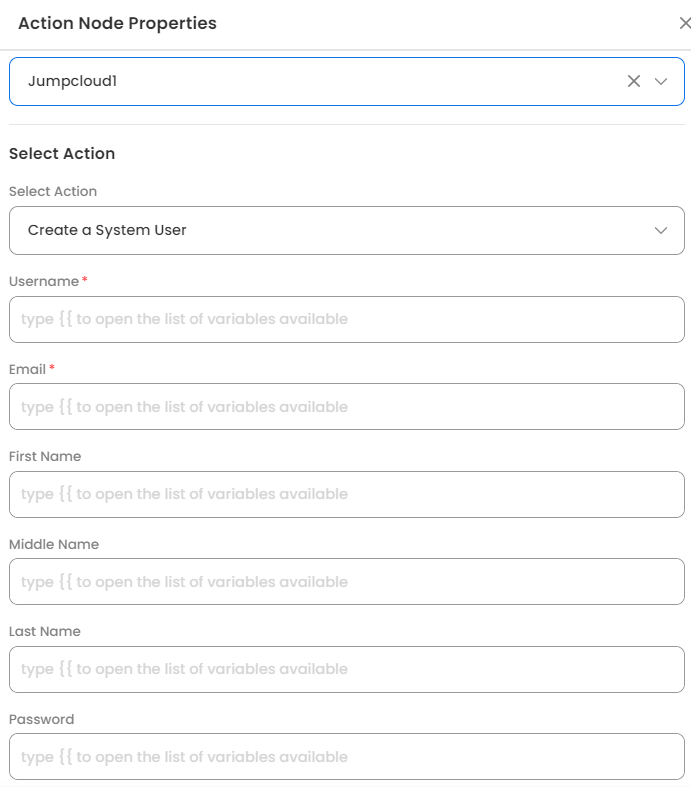691x787 pixels.
Task: Click the Last Name label text
Action: tap(45, 631)
